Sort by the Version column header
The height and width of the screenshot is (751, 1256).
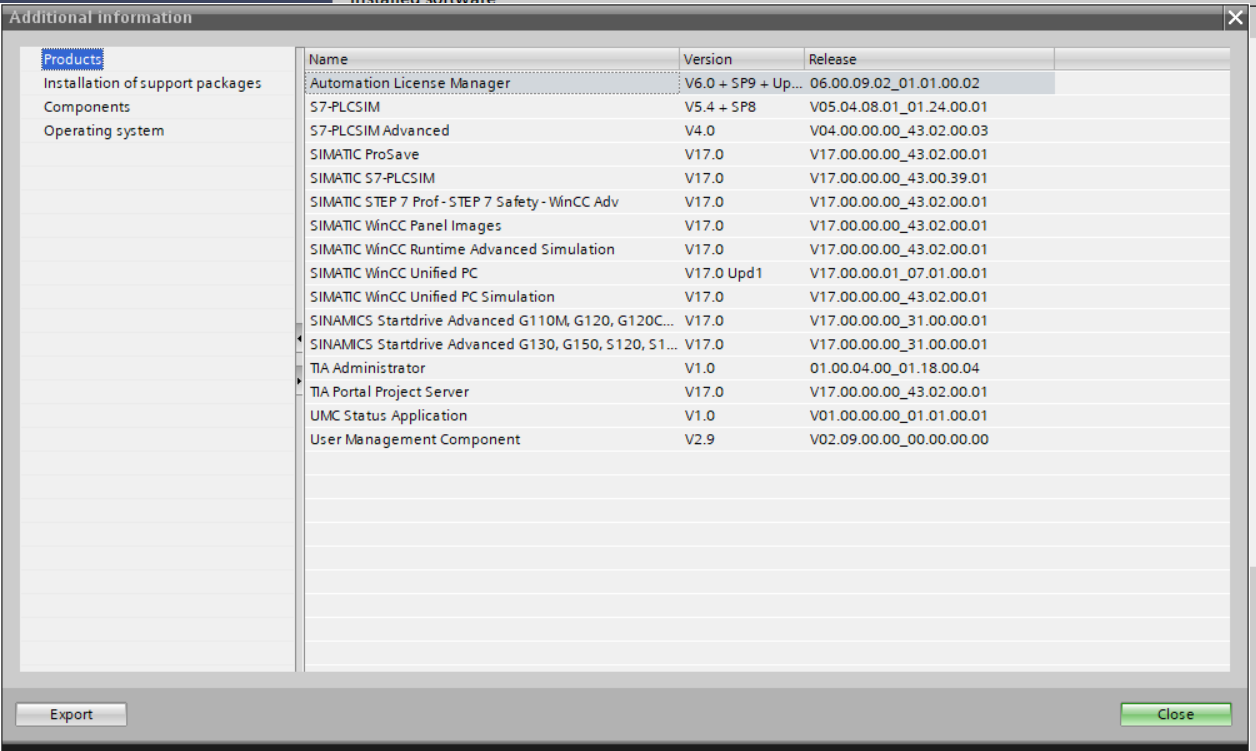coord(742,59)
